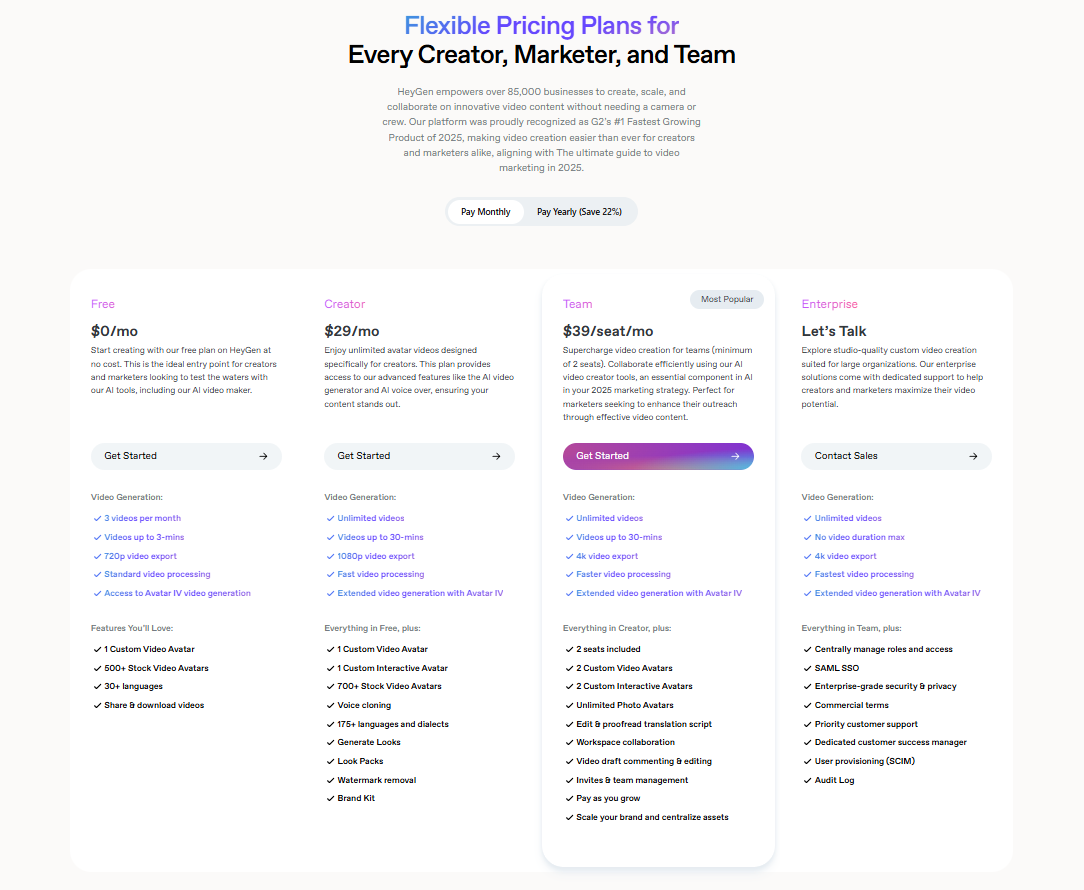Click Get Started on the Creator plan
This screenshot has width=1084, height=890.
[419, 456]
